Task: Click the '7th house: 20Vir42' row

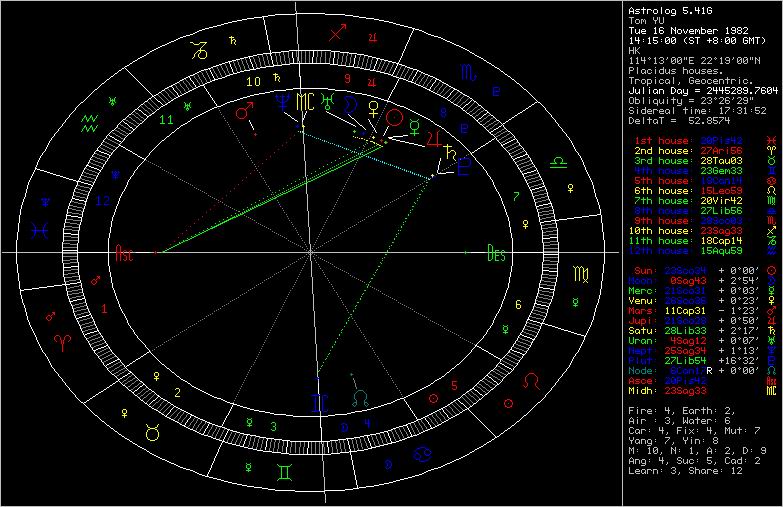Action: pos(705,201)
